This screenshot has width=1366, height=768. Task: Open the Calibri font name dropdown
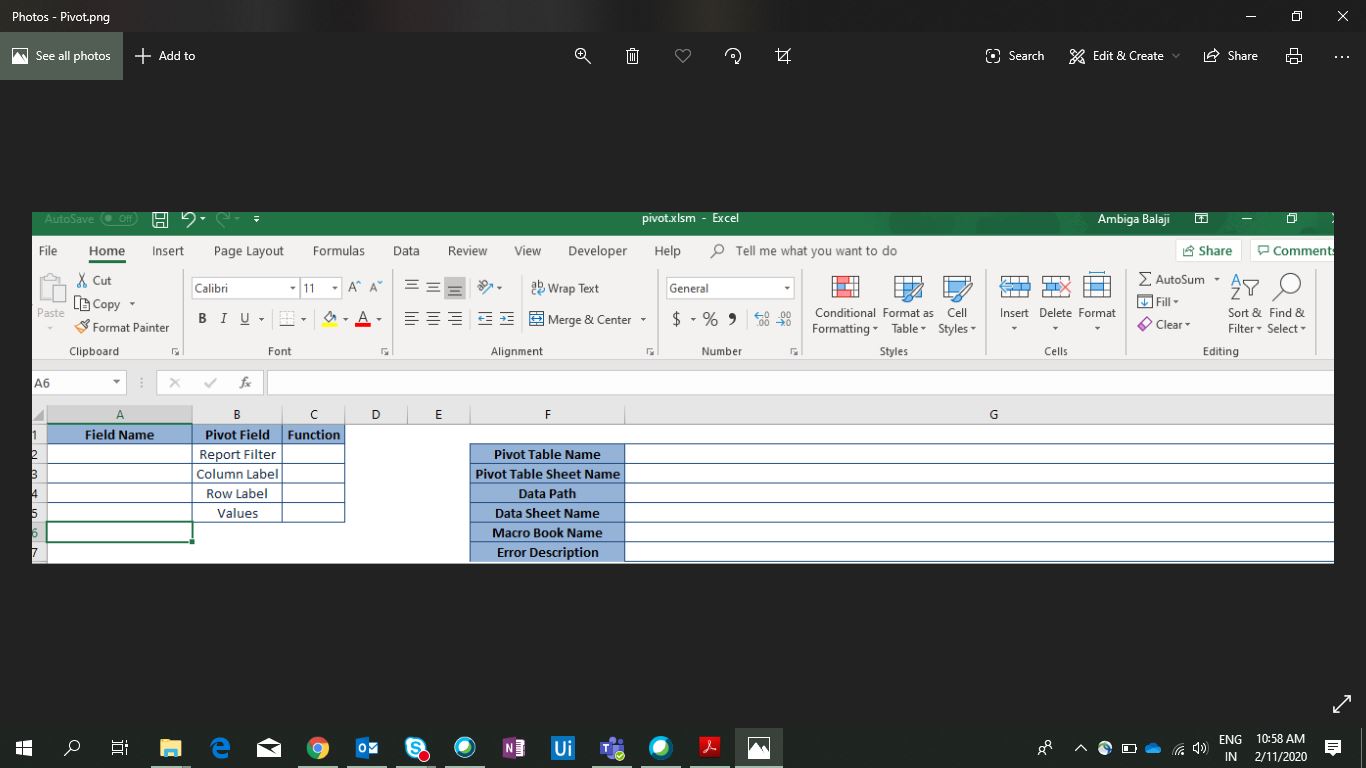click(x=292, y=288)
